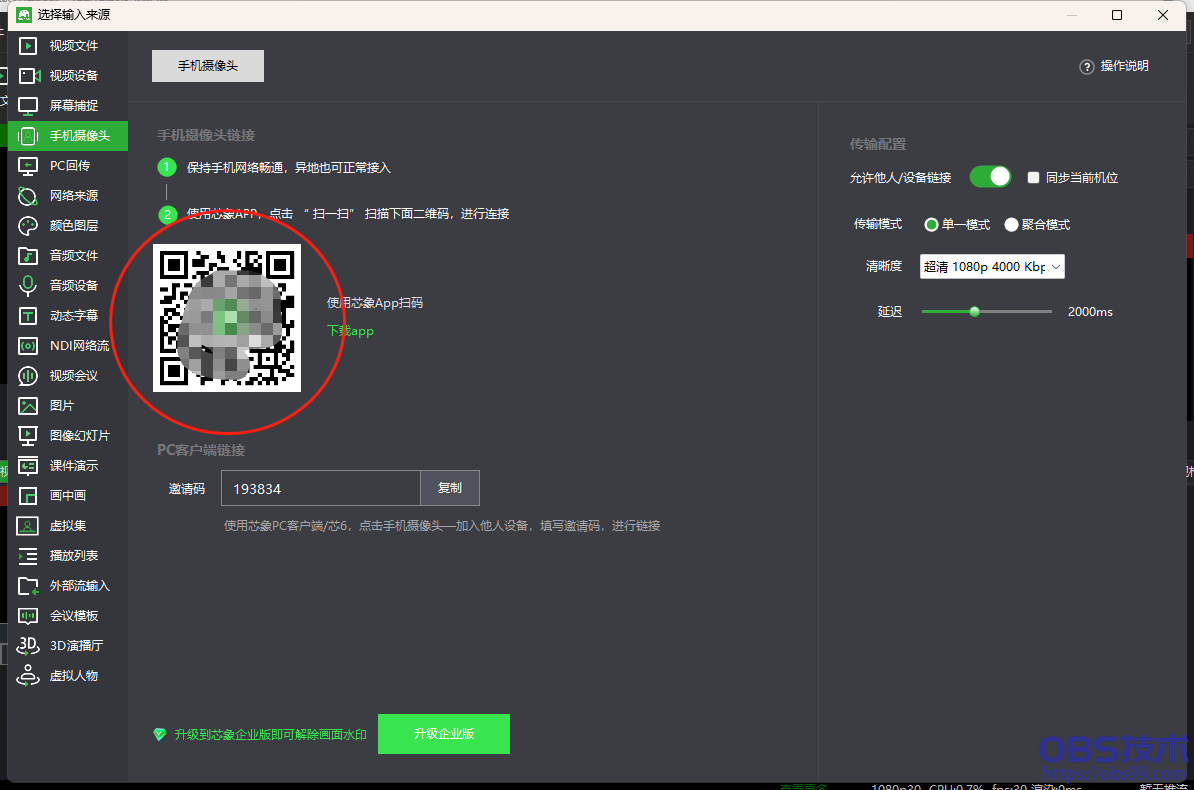Open 视频文件 in the source list
This screenshot has height=790, width=1194.
(74, 46)
